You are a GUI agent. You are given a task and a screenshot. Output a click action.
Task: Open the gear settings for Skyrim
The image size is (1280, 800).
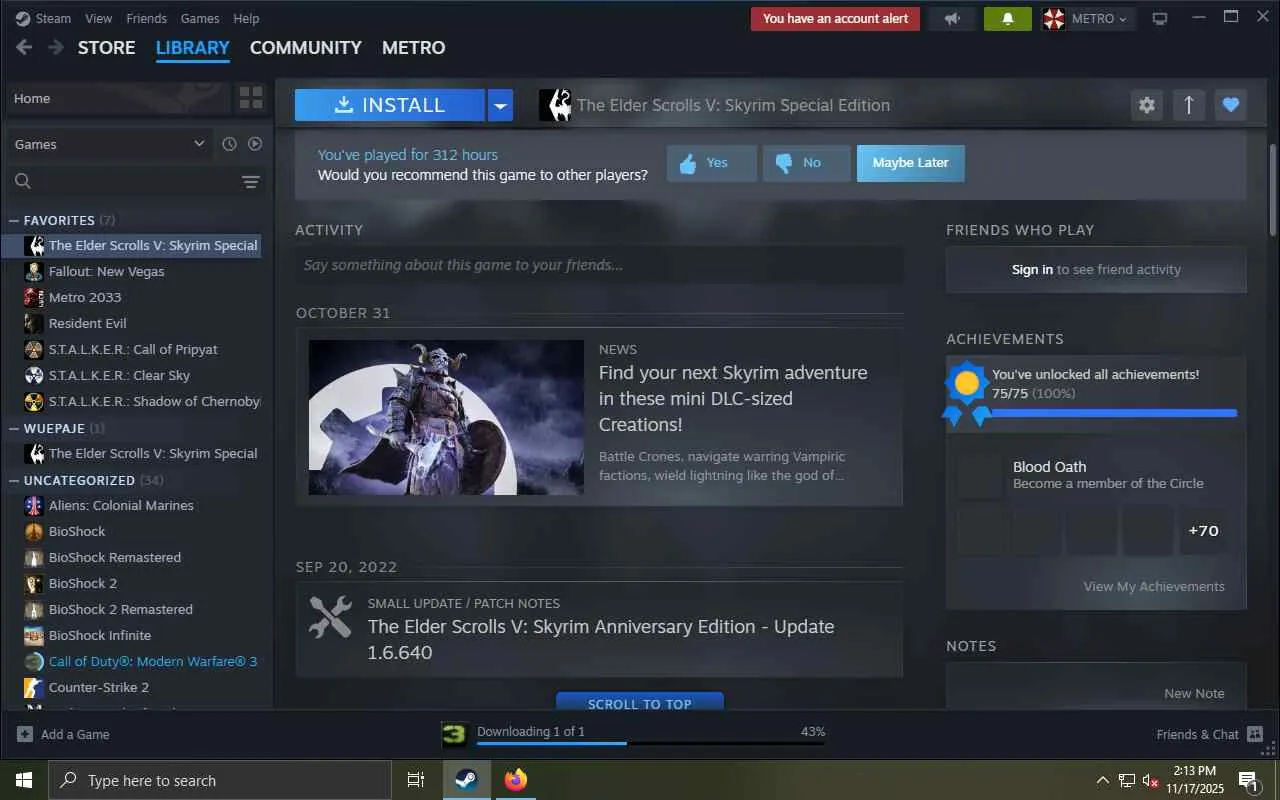coord(1147,105)
